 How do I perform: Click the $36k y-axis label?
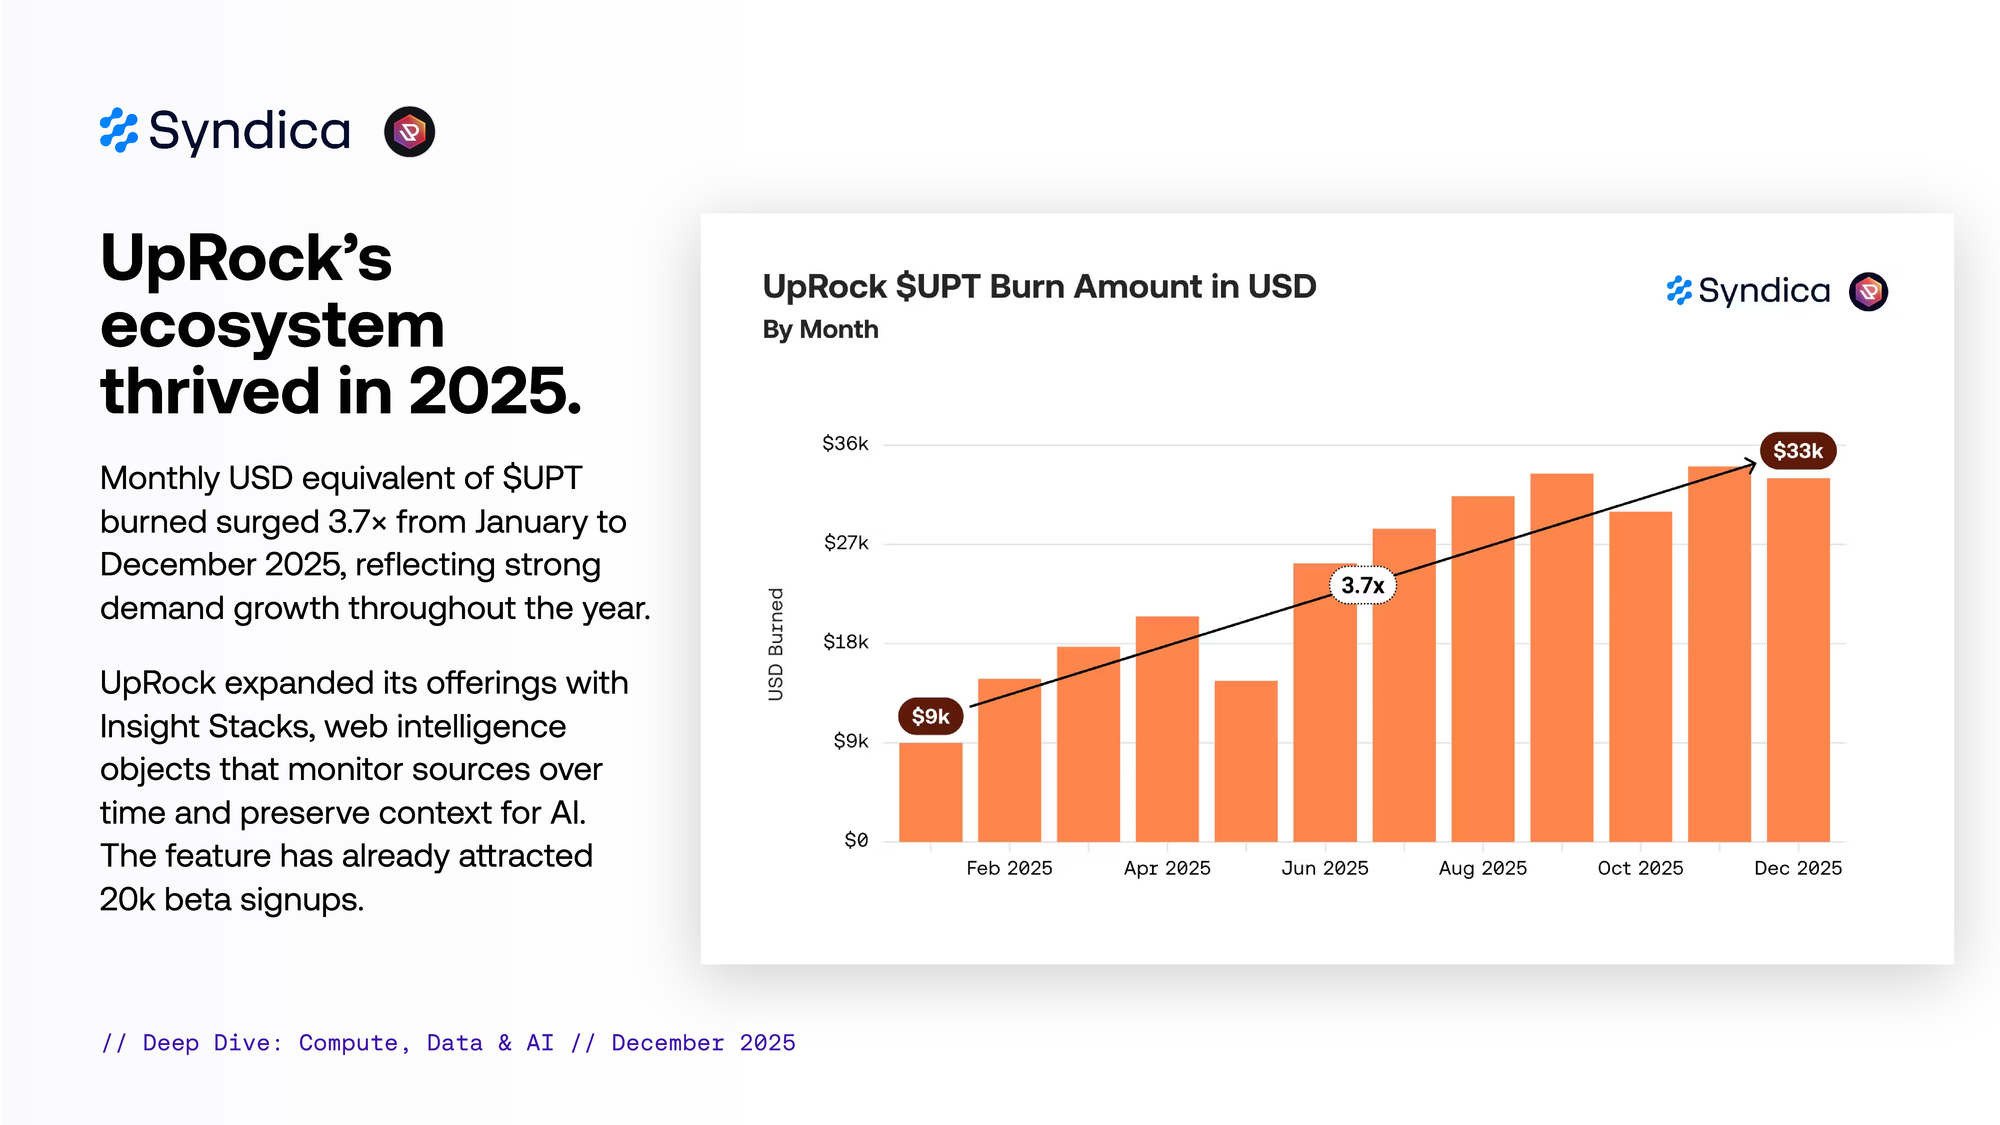click(x=845, y=443)
